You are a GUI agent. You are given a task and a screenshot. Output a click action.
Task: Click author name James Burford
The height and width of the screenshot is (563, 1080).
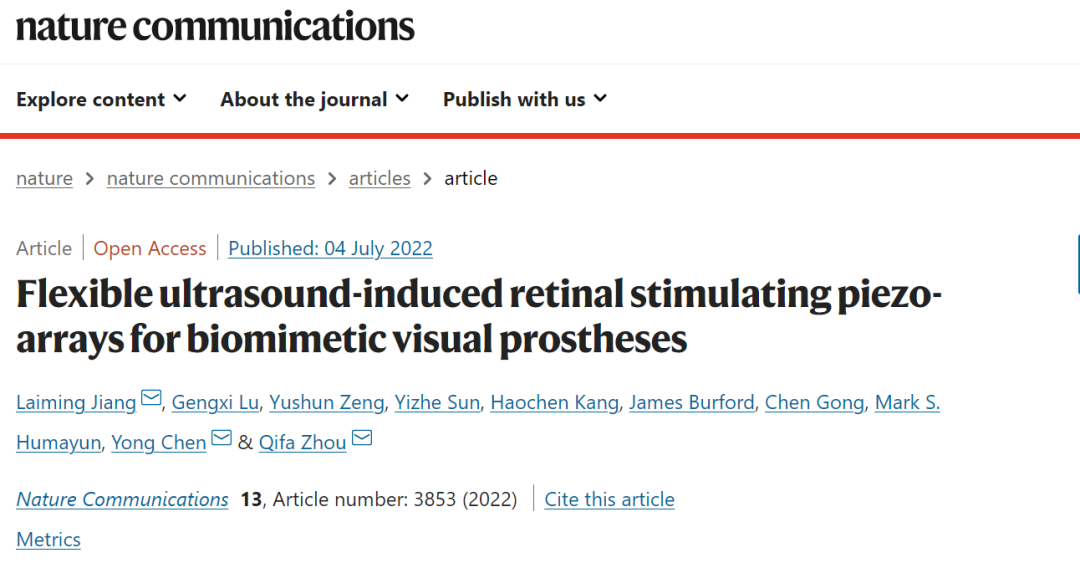pyautogui.click(x=692, y=402)
